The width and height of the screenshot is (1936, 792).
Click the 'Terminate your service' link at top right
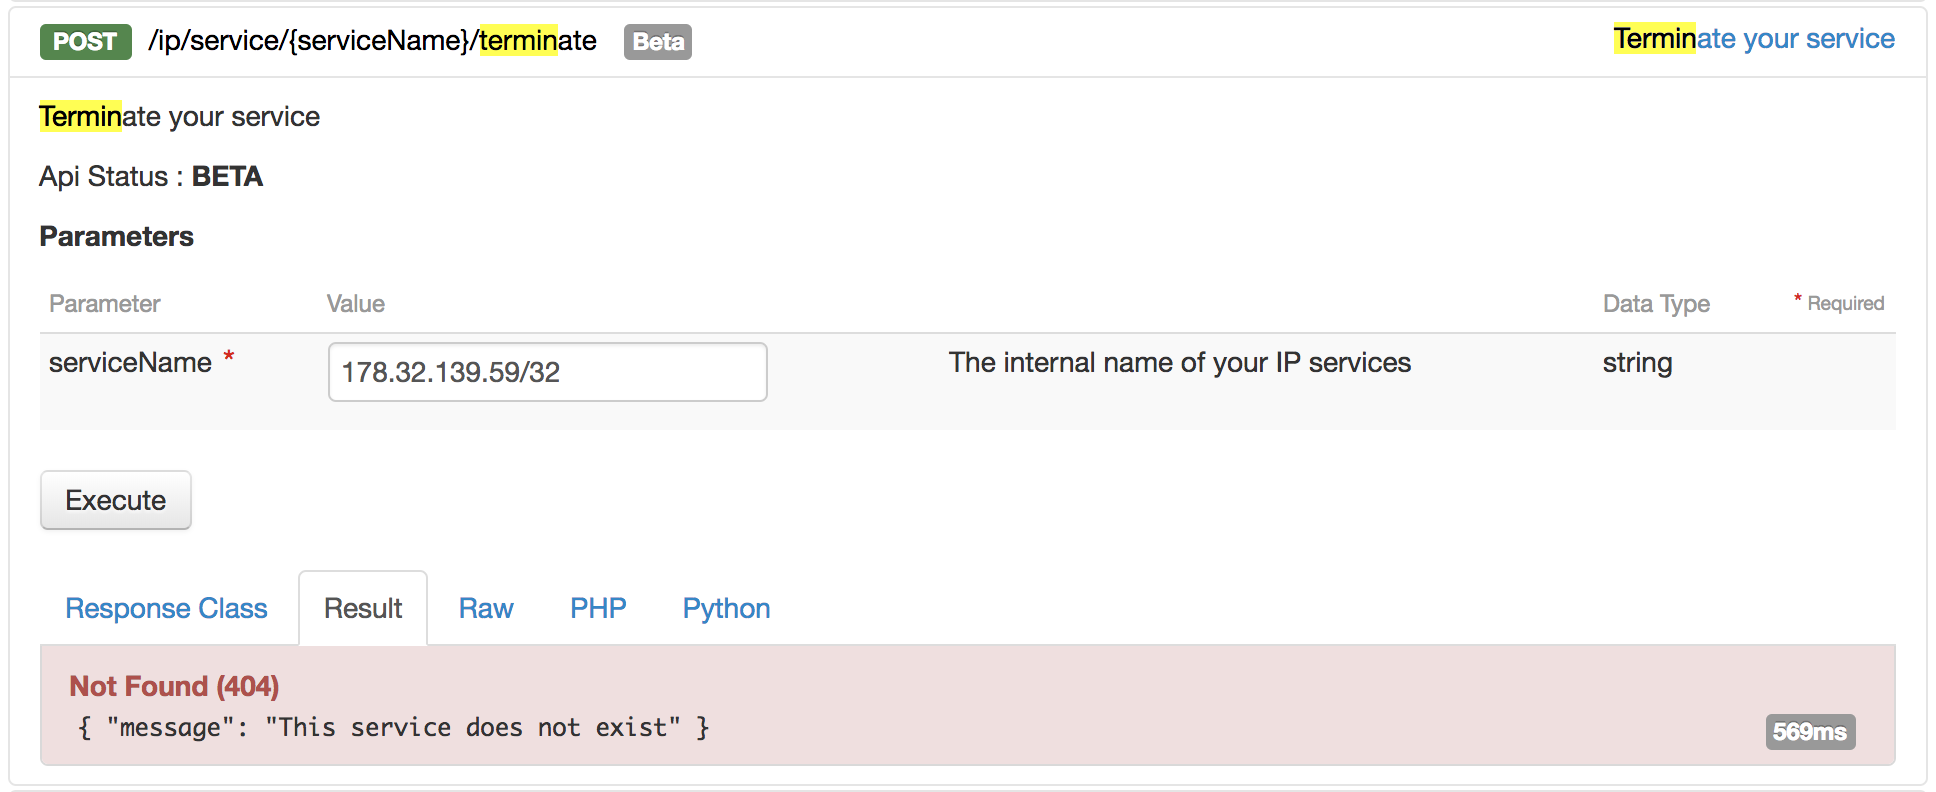click(1754, 39)
